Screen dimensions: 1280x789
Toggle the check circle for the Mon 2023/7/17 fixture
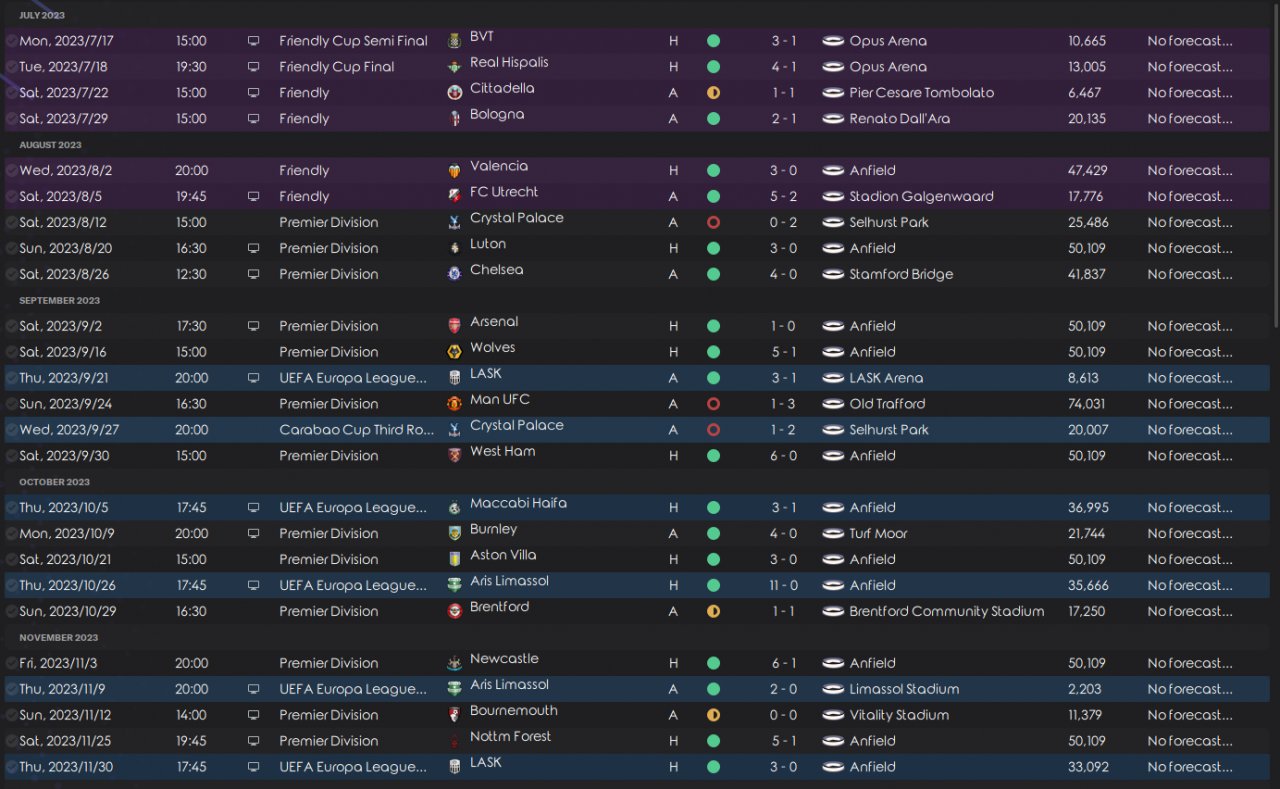11,41
